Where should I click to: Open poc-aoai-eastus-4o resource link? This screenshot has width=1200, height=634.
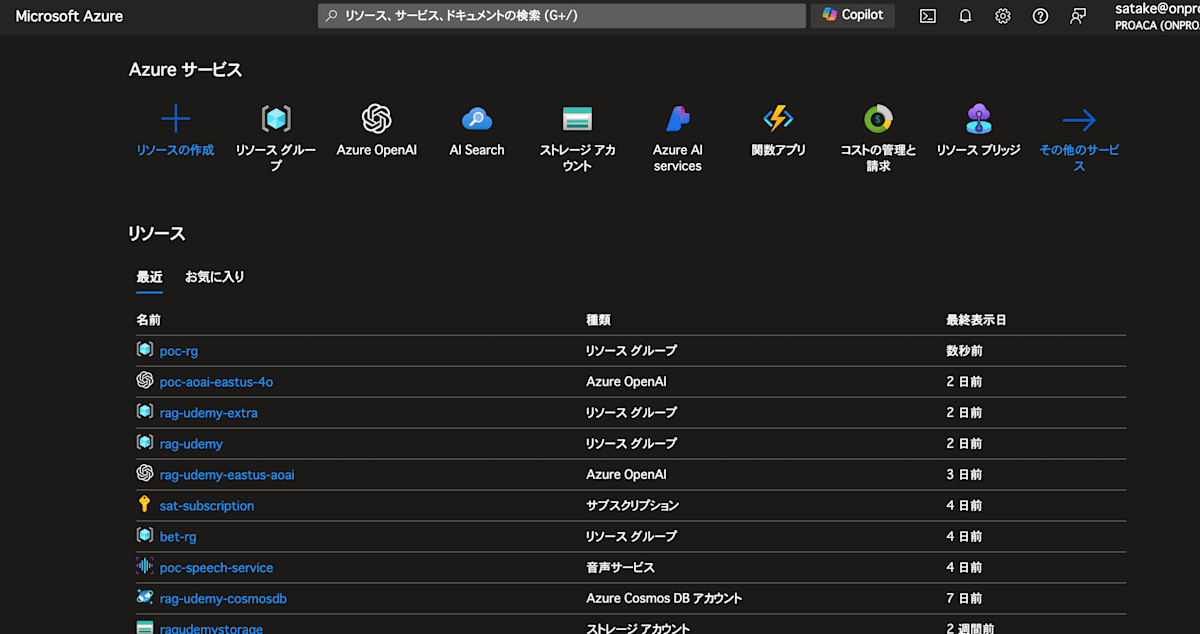(x=216, y=382)
